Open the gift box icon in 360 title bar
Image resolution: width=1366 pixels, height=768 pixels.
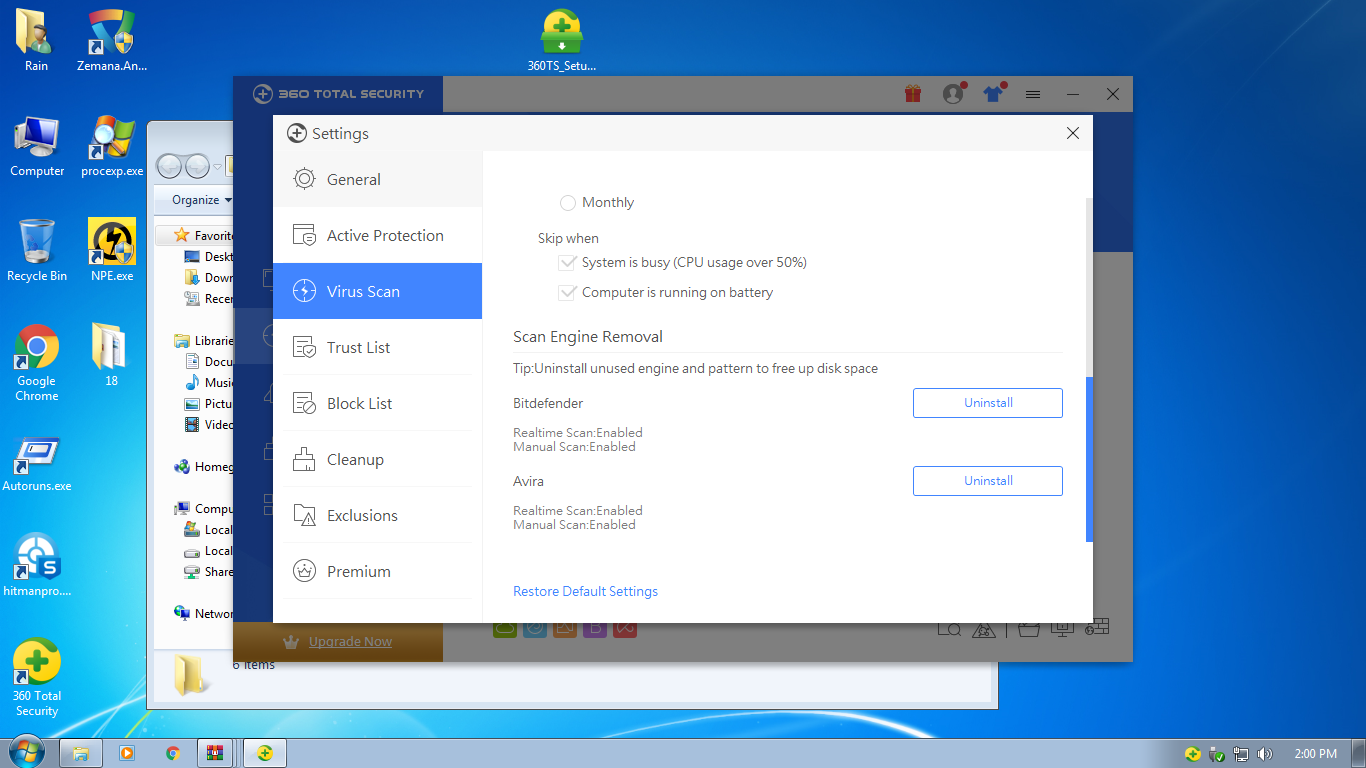point(912,93)
